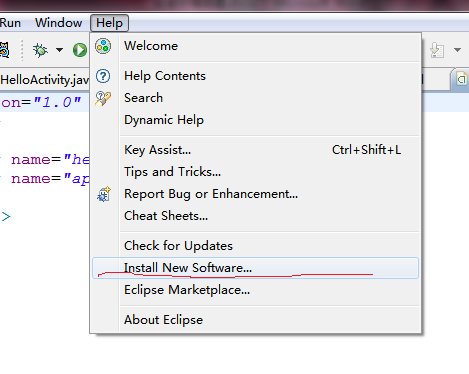Click the Help Contents question mark icon
Viewport: 469px width, 374px height.
(x=103, y=76)
